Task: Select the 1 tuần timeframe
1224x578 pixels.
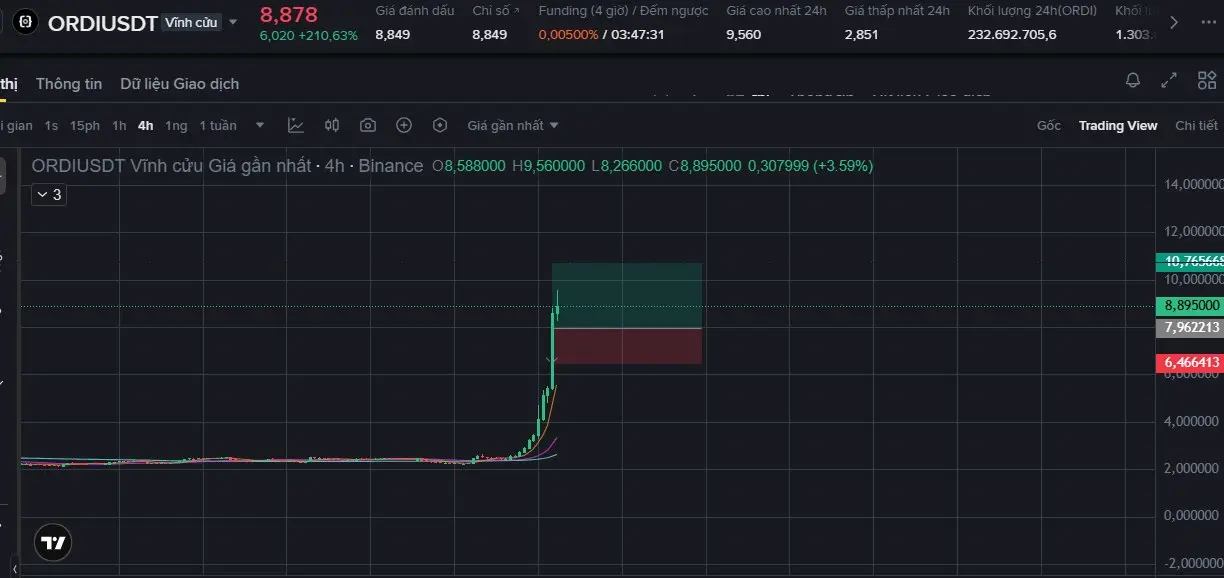Action: click(218, 125)
